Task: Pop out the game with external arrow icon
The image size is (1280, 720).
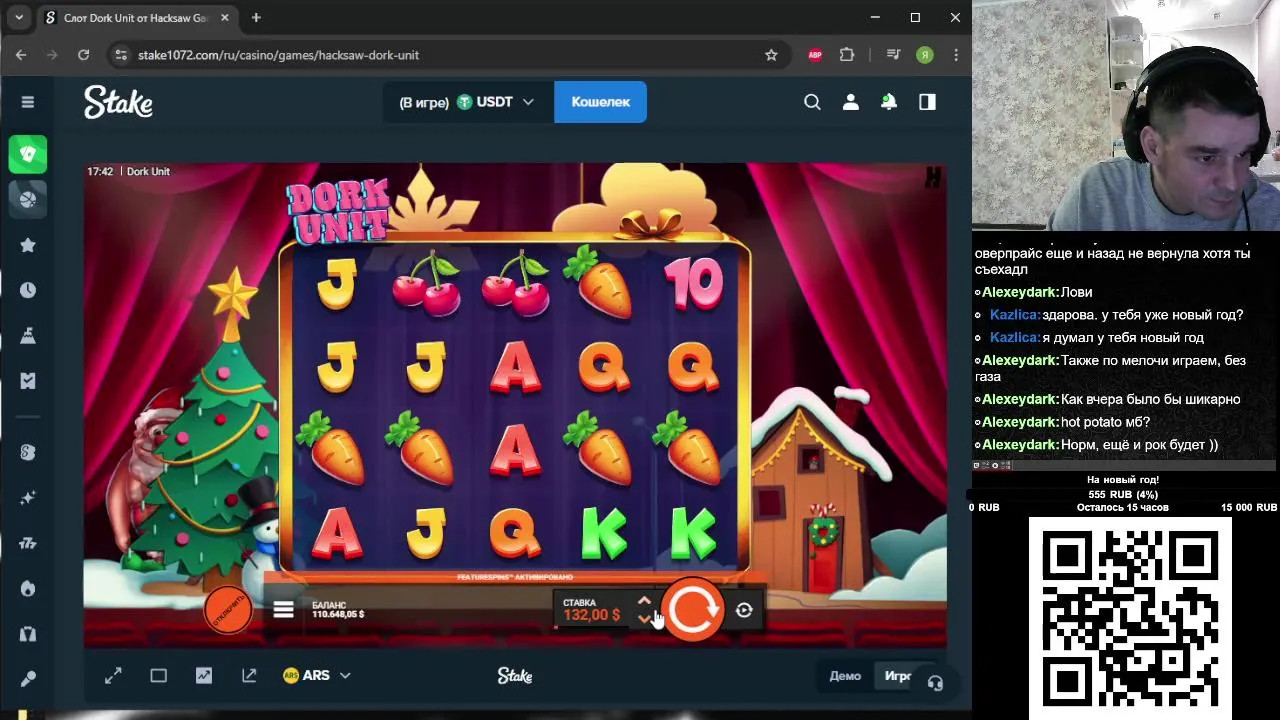Action: (249, 676)
